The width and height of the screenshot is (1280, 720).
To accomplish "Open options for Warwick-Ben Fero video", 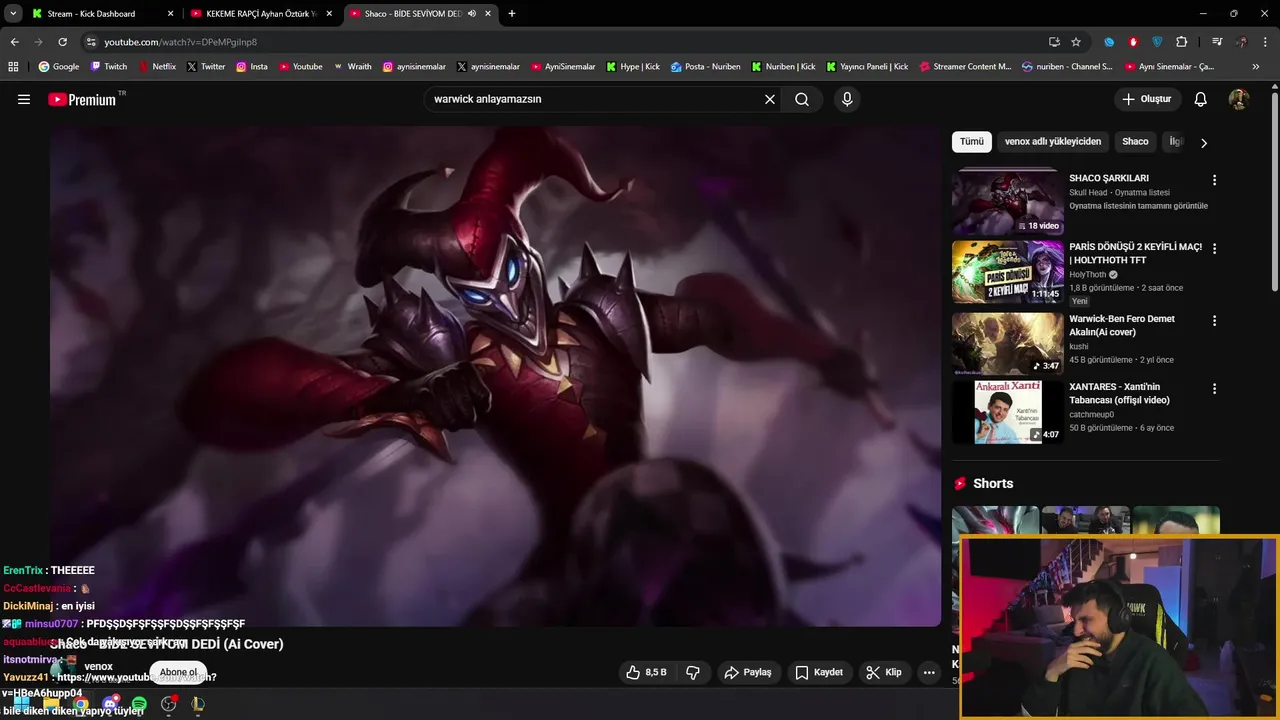I will tap(1214, 321).
